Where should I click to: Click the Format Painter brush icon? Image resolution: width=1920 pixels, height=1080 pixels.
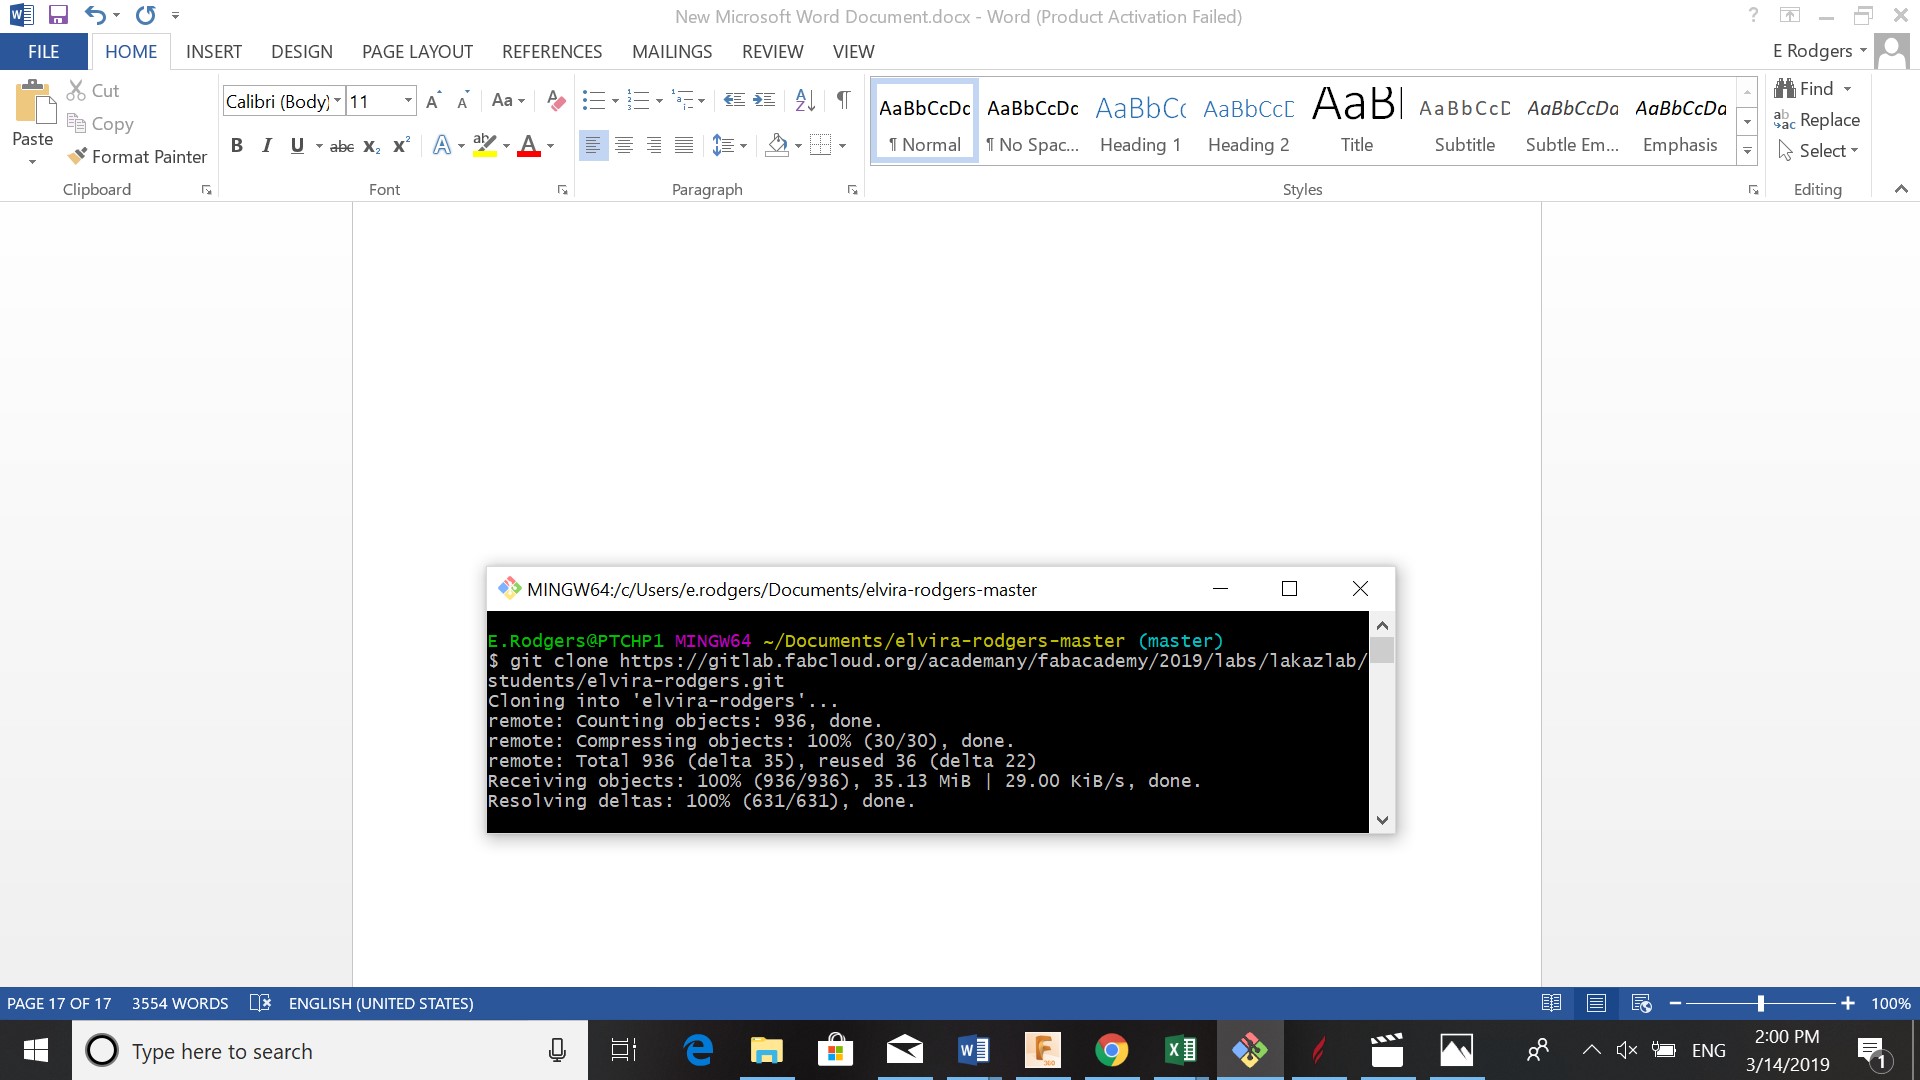click(x=77, y=156)
